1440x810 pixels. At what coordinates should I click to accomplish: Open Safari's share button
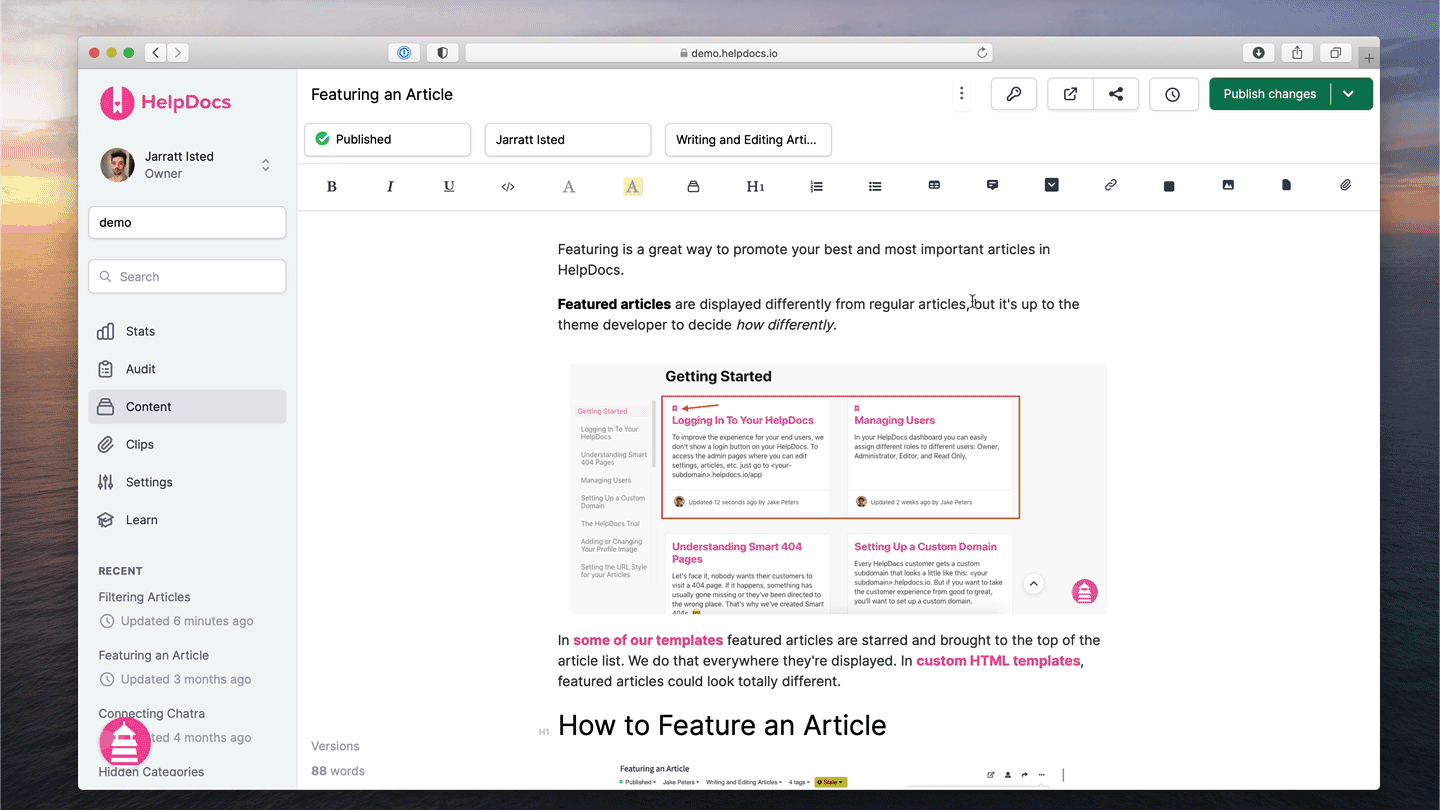pyautogui.click(x=1297, y=53)
